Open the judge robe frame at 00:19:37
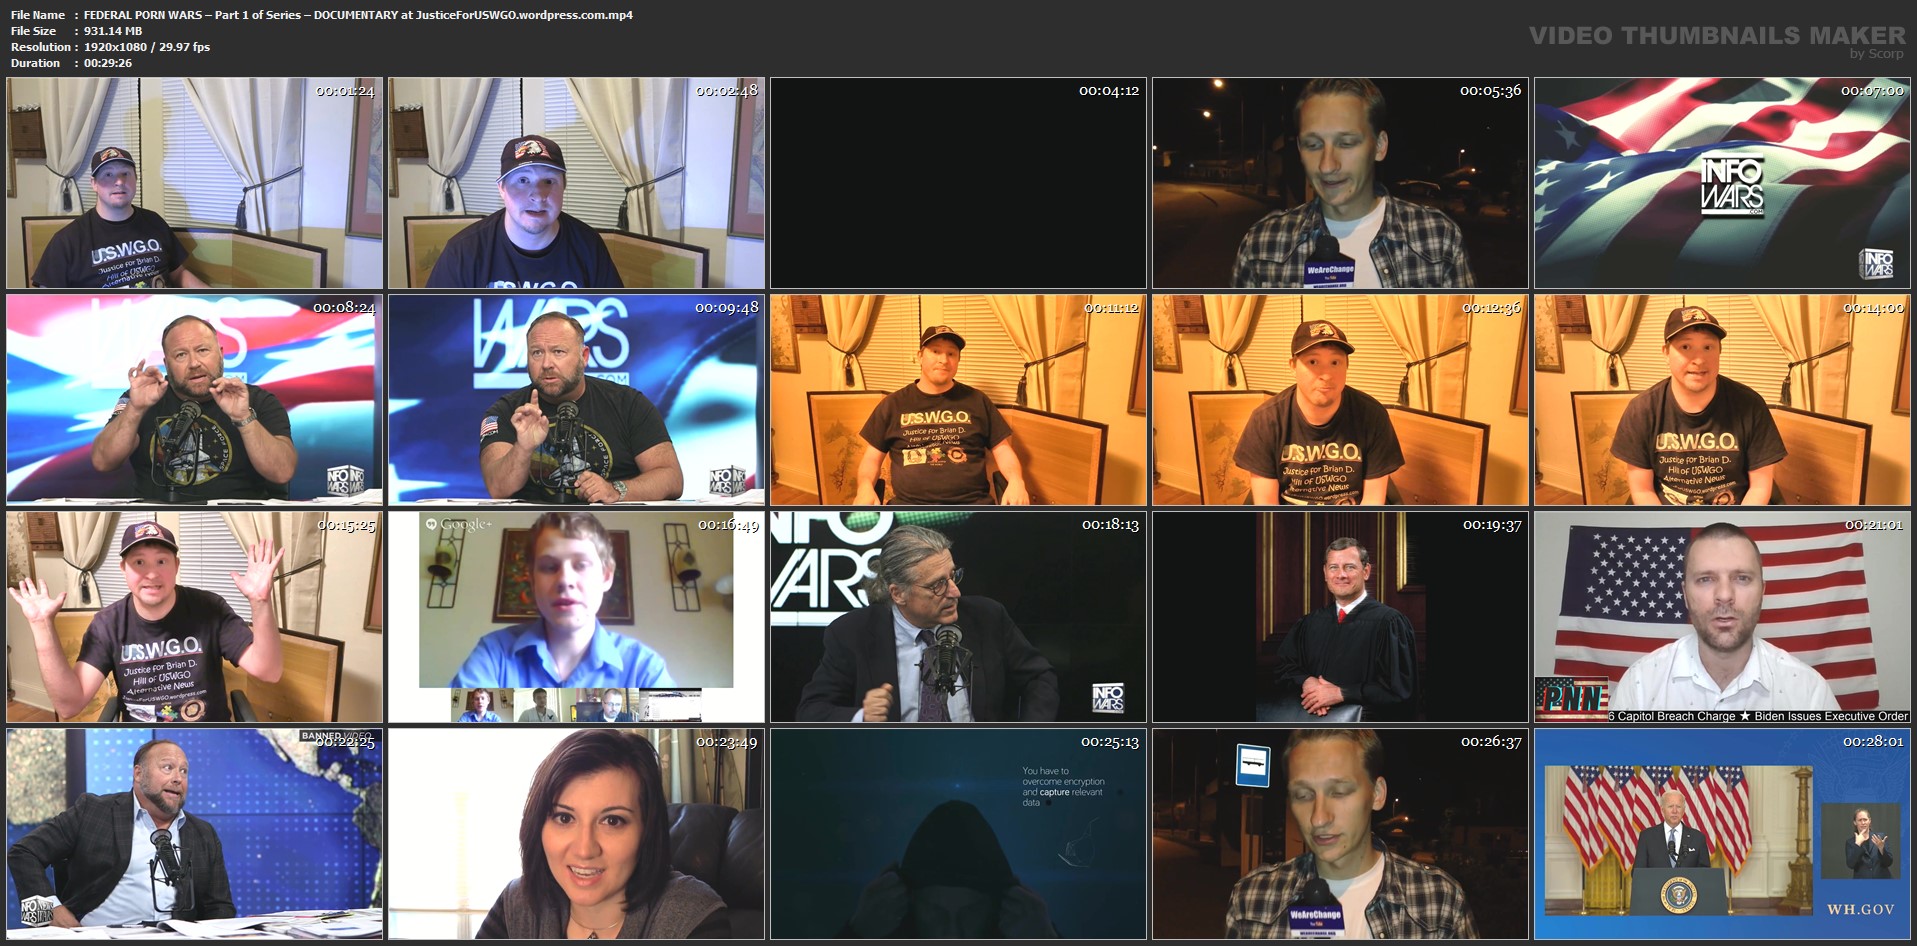 click(1340, 617)
